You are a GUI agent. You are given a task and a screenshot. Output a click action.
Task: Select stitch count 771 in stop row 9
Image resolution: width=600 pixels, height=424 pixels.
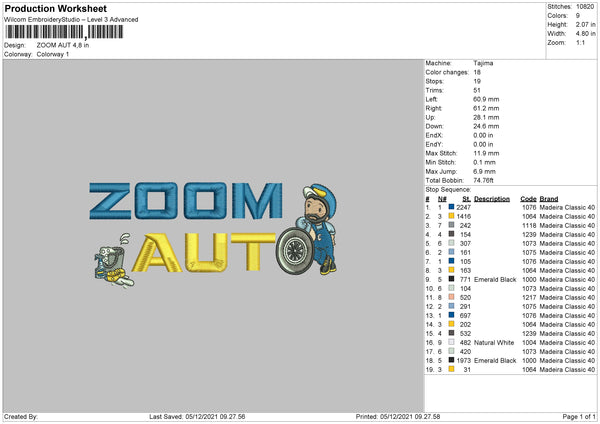coord(465,279)
